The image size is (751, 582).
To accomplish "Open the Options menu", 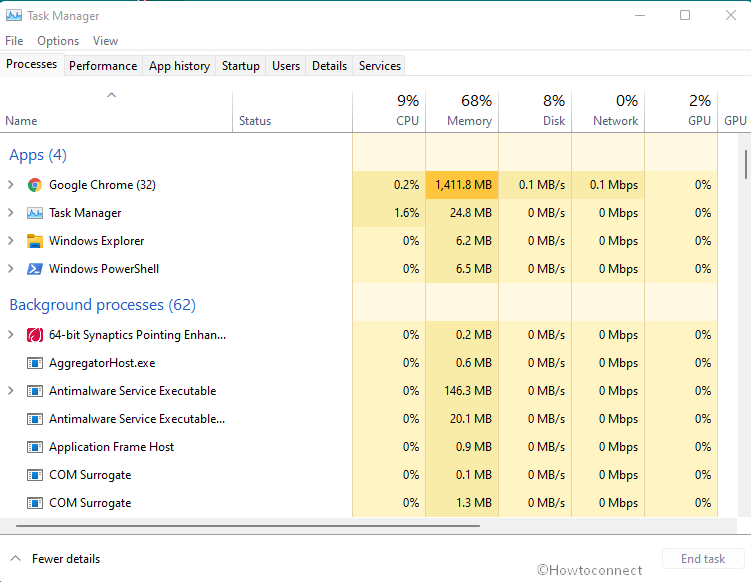I will (x=58, y=41).
